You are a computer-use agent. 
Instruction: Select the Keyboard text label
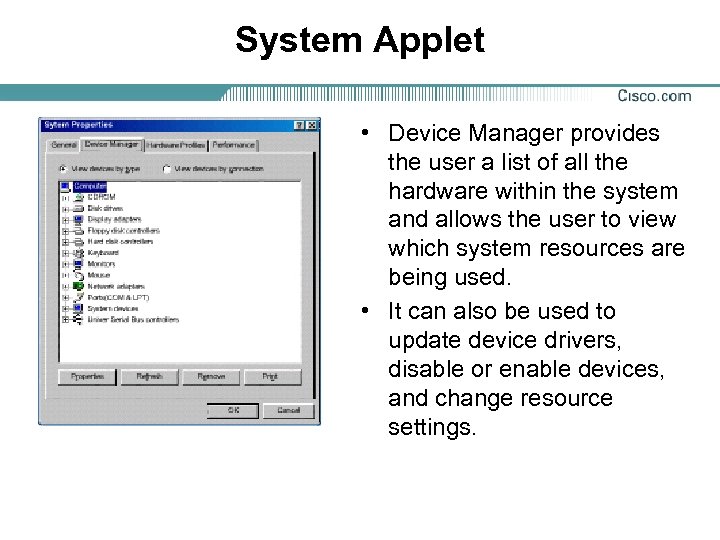coord(103,253)
